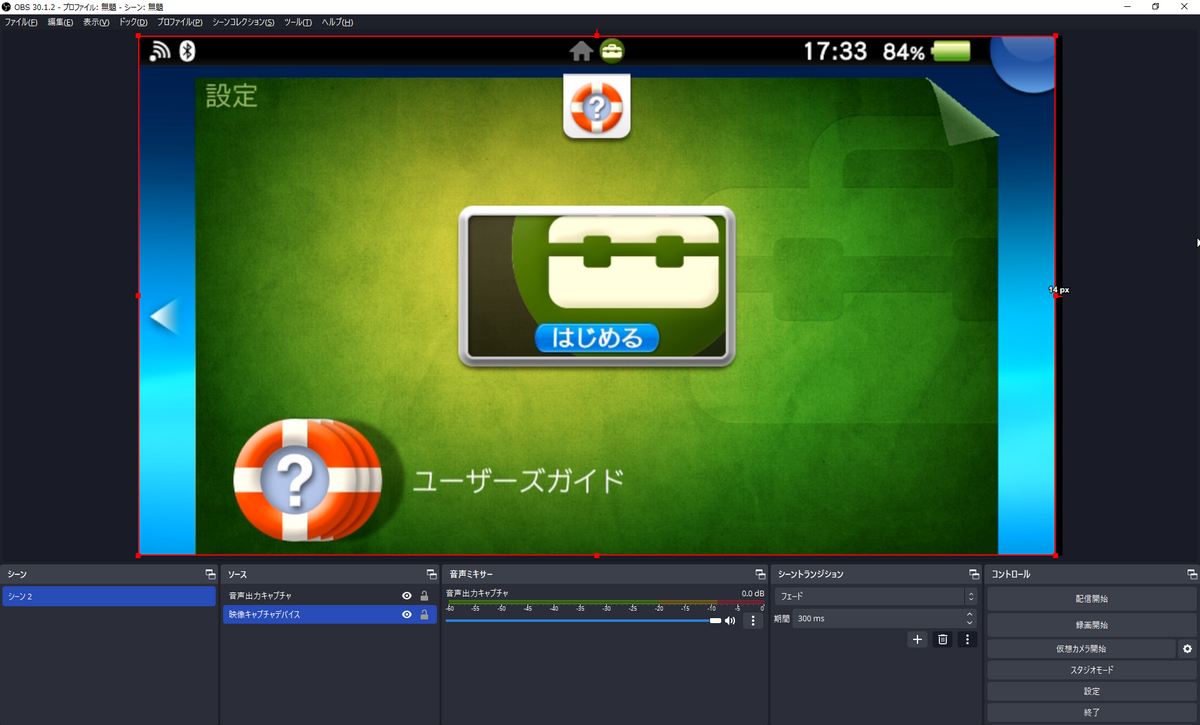Screen dimensions: 1200x725
Task: Click the OBS logo in title bar
Action: pyautogui.click(x=7, y=7)
